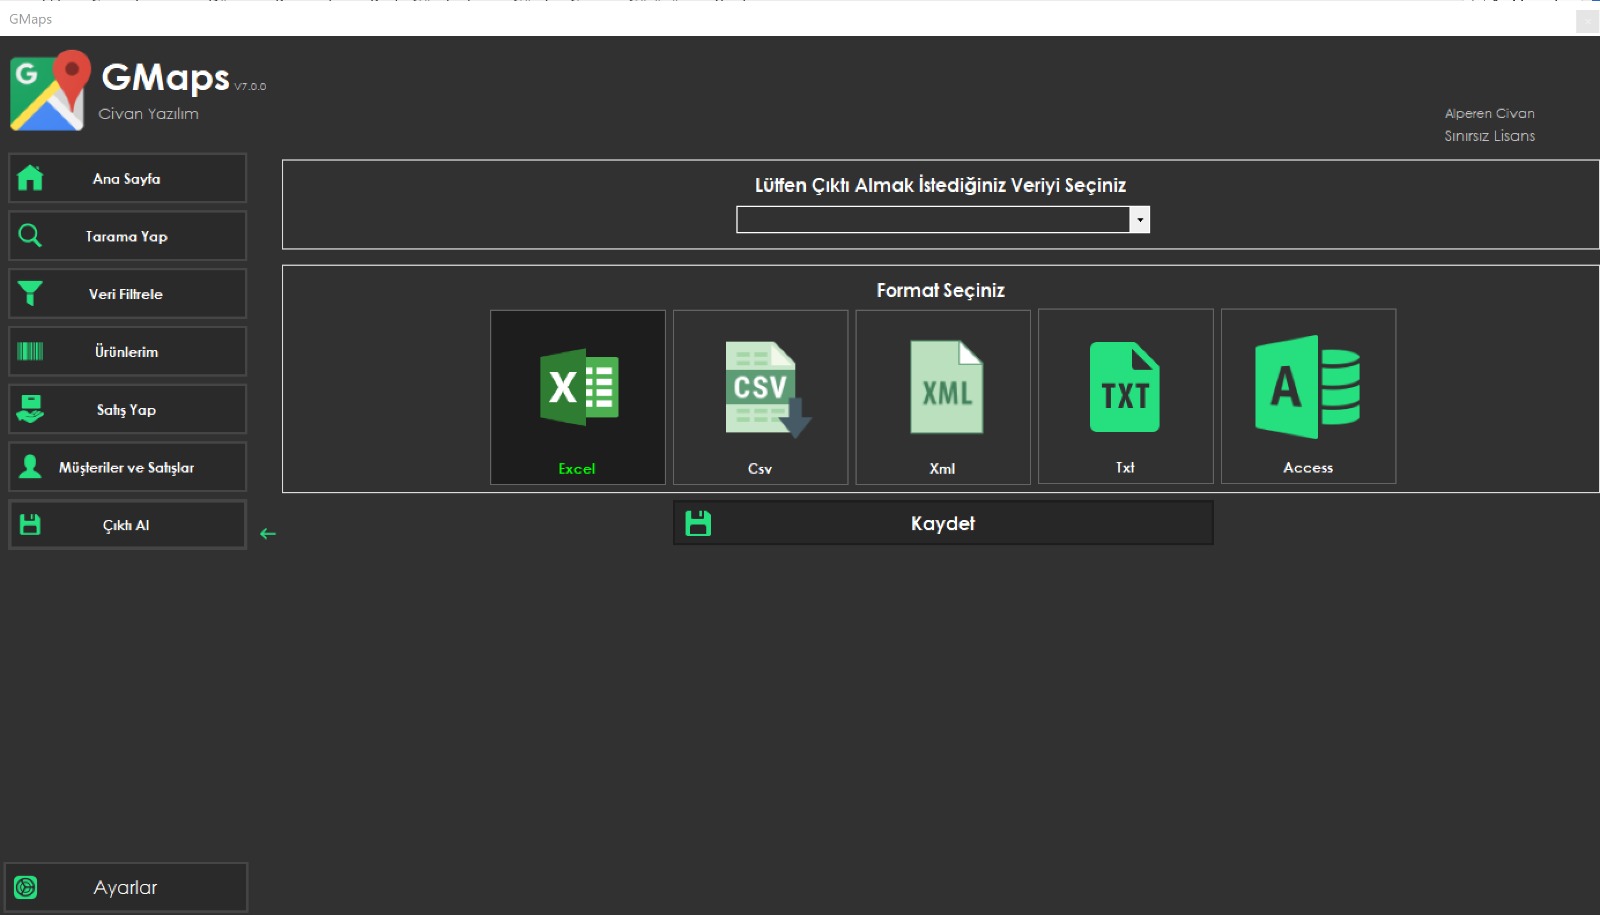This screenshot has width=1600, height=915.
Task: Click the floppy disk icon on Kaydet
Action: [698, 523]
